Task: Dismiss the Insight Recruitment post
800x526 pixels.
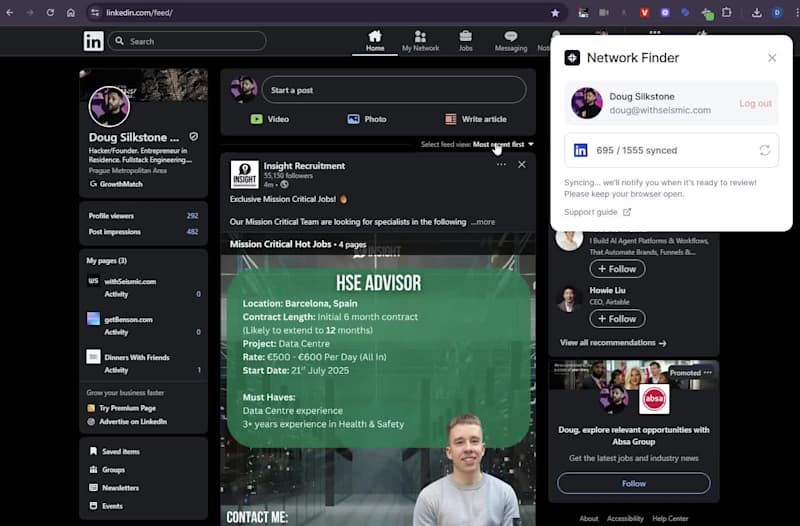Action: 521,165
